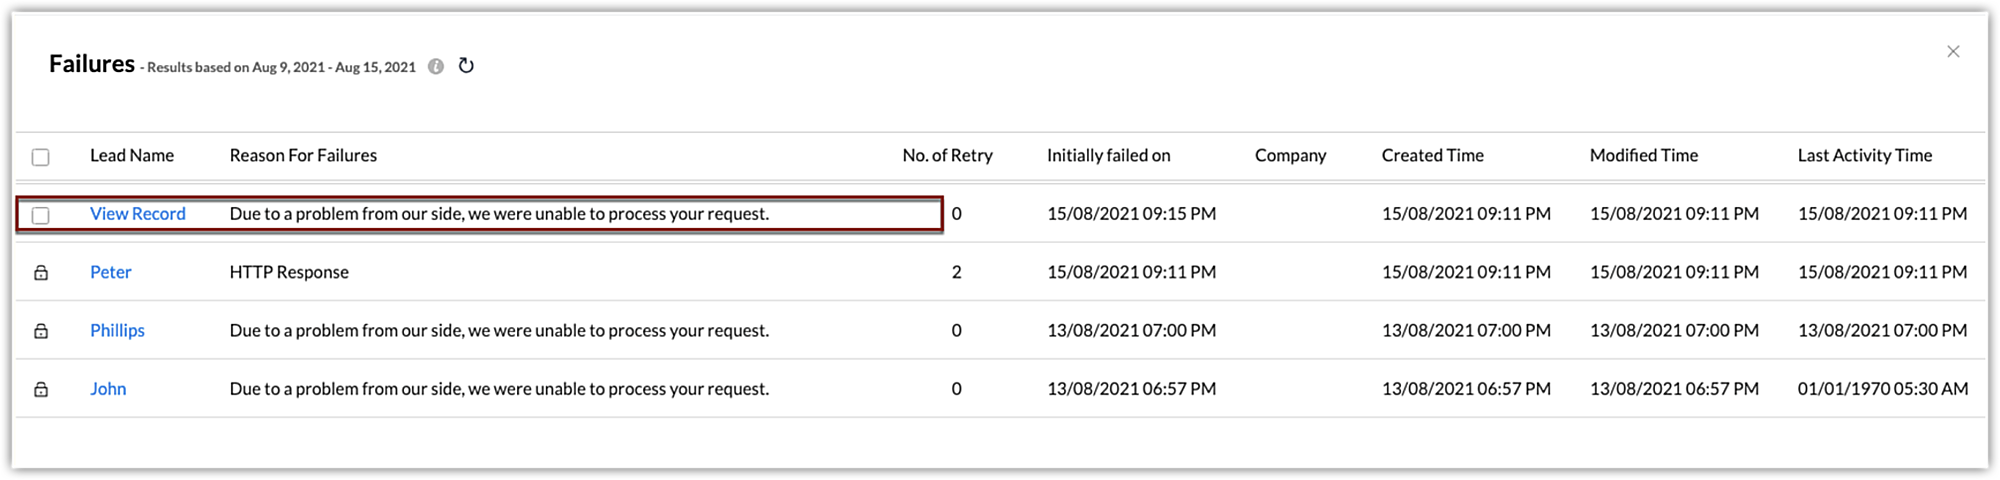Click Reason For Failures column header
Image resolution: width=2000 pixels, height=480 pixels.
pyautogui.click(x=303, y=155)
